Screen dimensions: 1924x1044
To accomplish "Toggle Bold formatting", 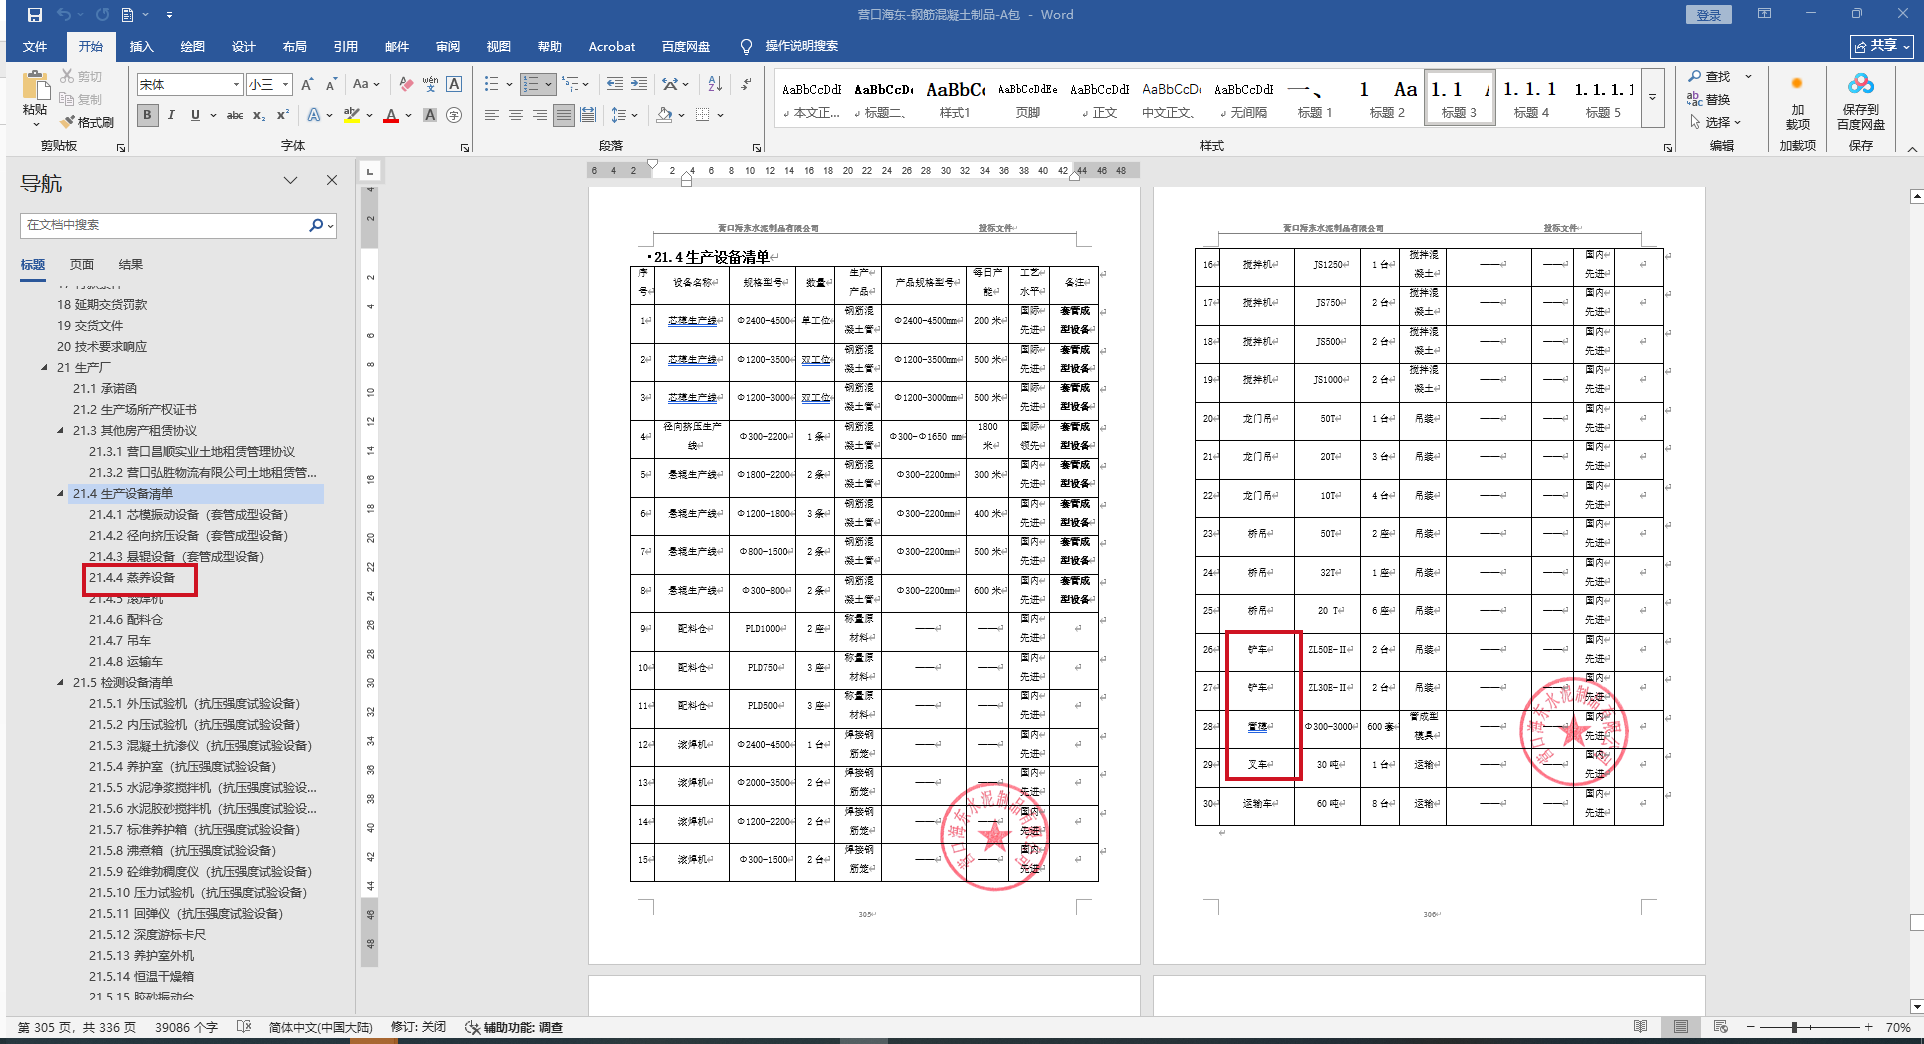I will point(147,115).
